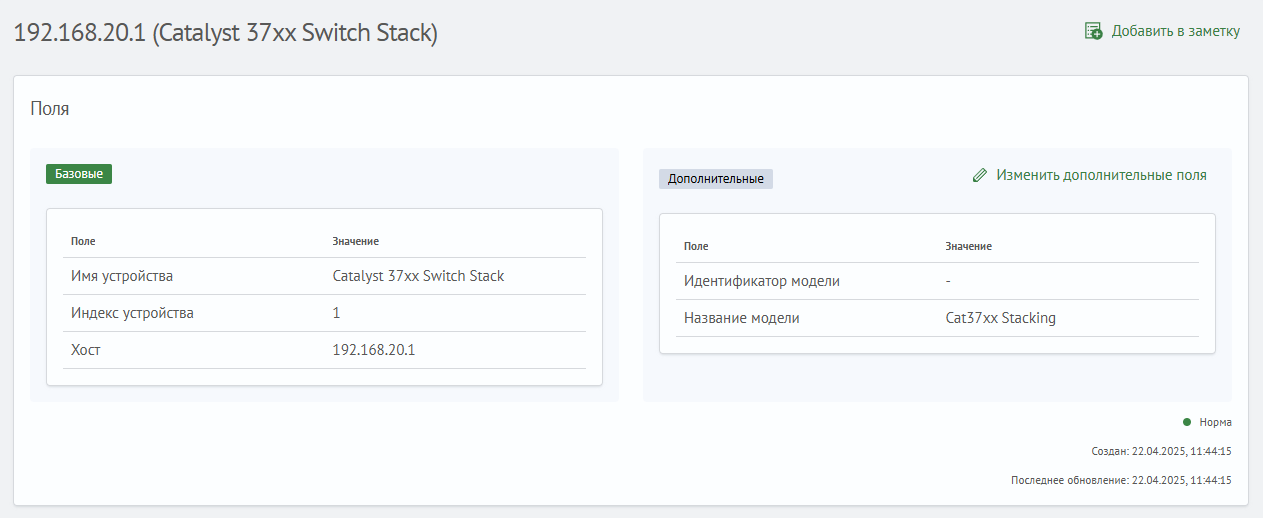Select host value '192.168.20.1' in table
Viewport: 1263px width, 518px height.
pyautogui.click(x=373, y=350)
